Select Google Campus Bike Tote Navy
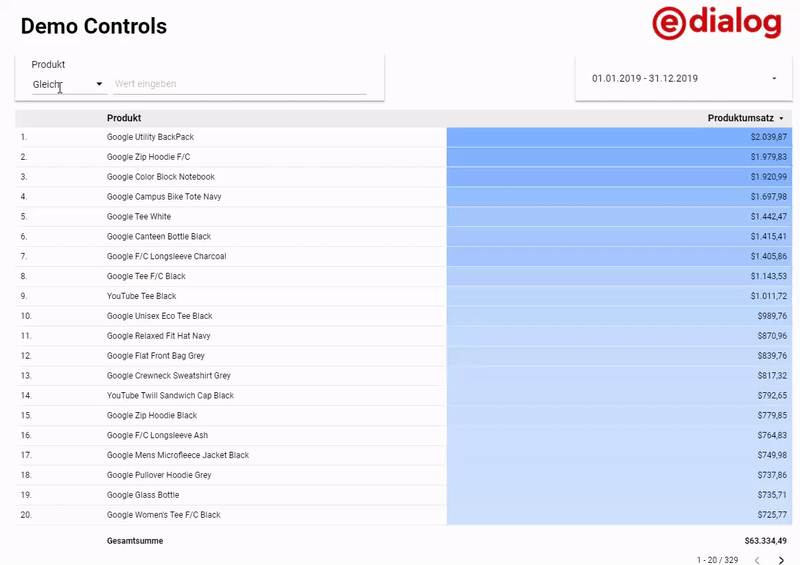The width and height of the screenshot is (800, 565). [x=164, y=196]
